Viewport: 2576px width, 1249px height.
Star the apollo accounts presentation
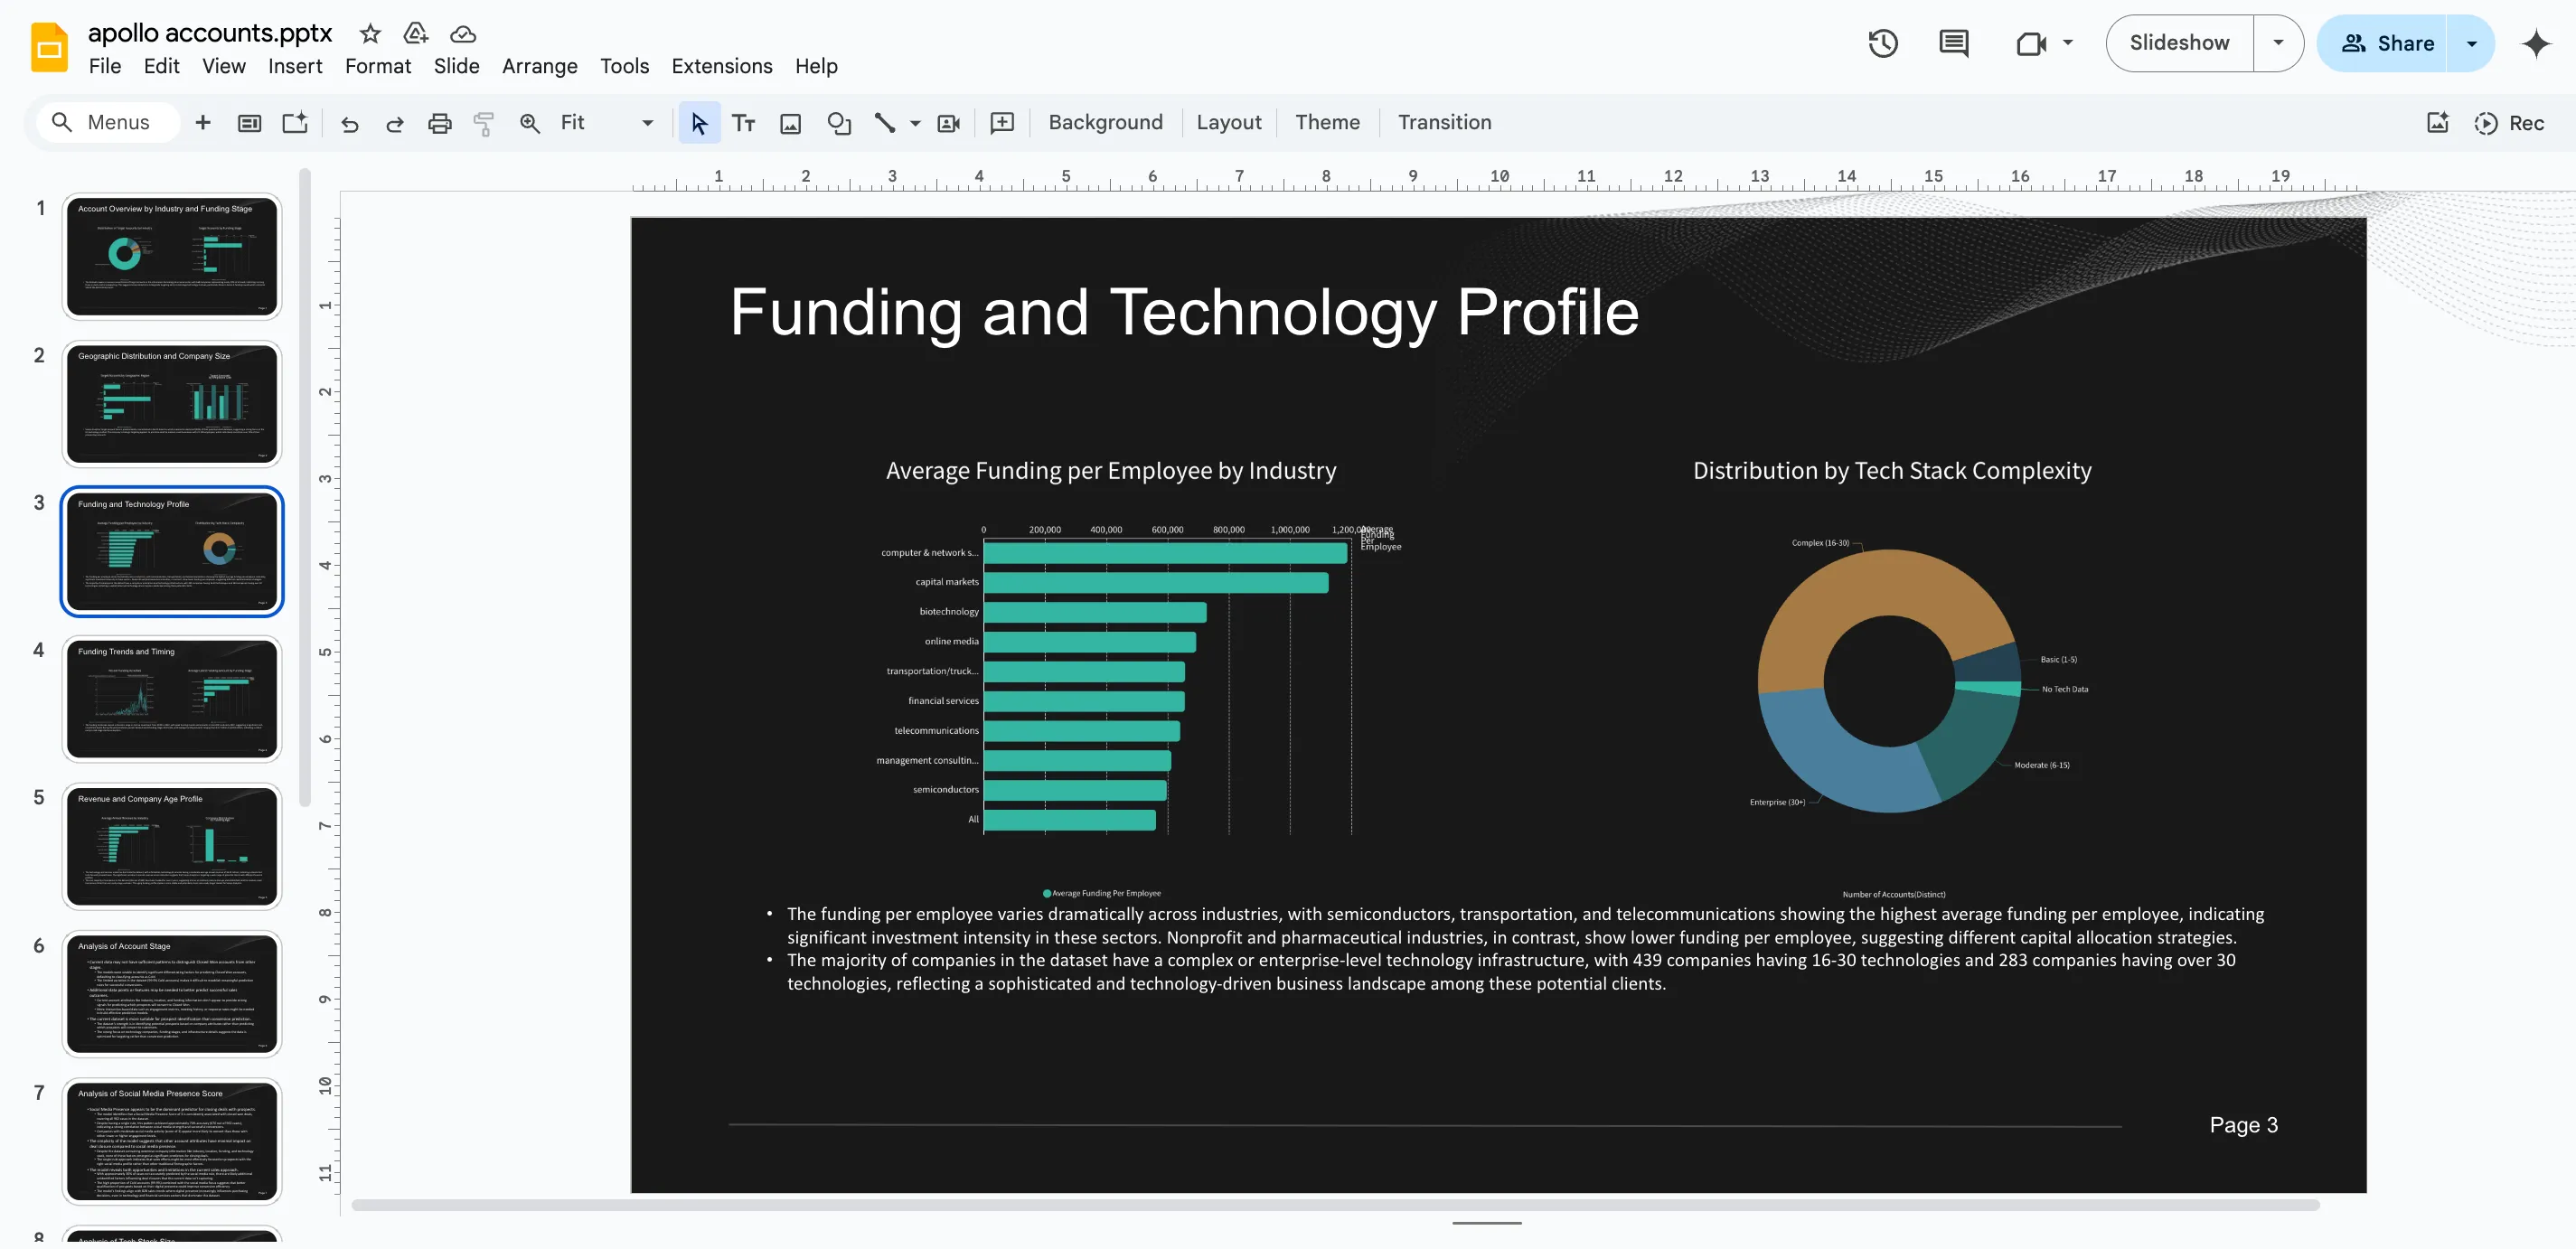368,33
